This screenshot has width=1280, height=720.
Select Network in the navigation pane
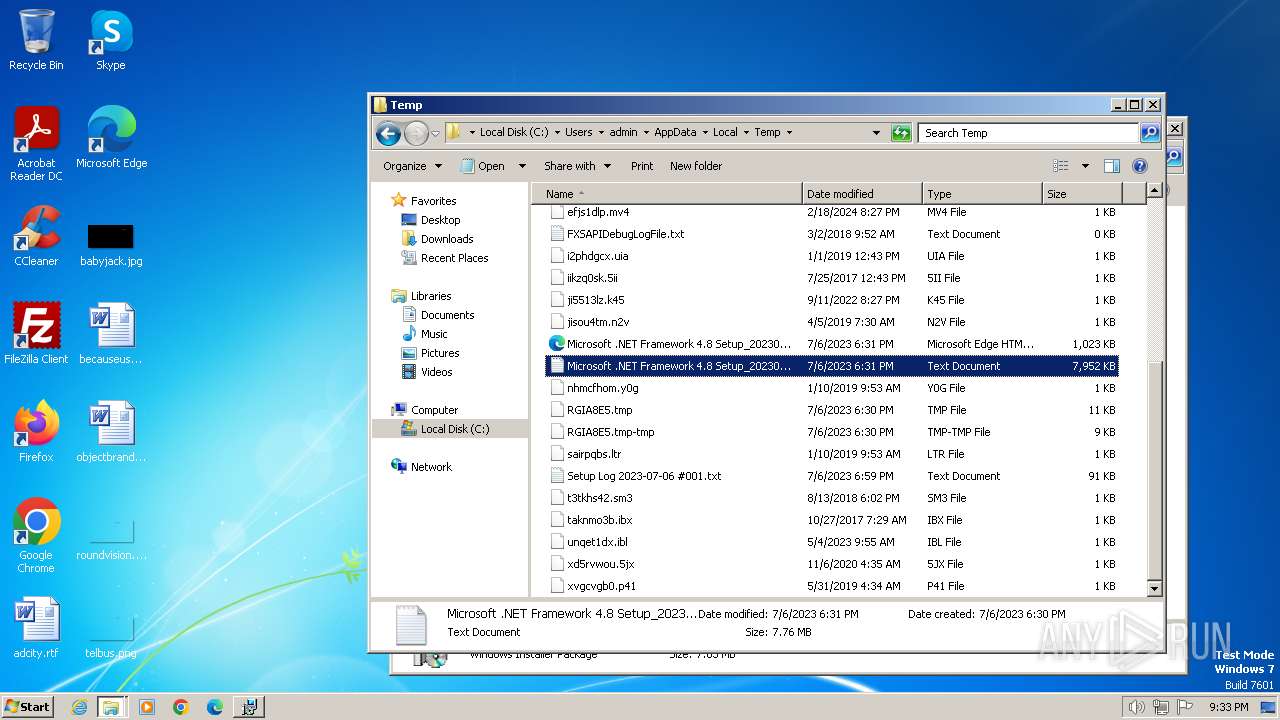(x=431, y=467)
